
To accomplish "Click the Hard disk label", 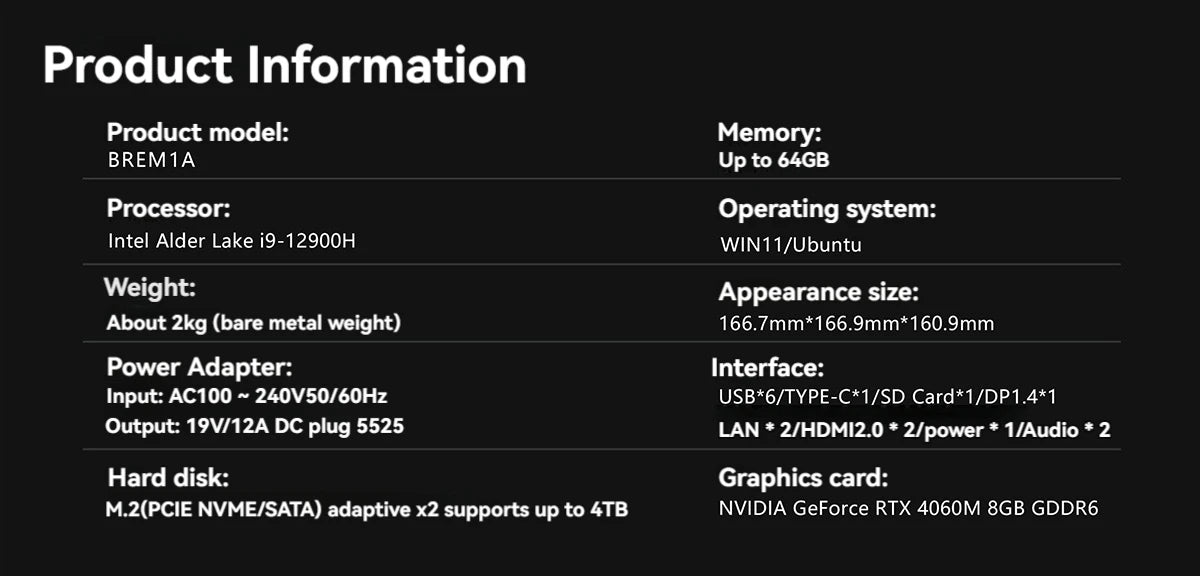I will coord(174,477).
